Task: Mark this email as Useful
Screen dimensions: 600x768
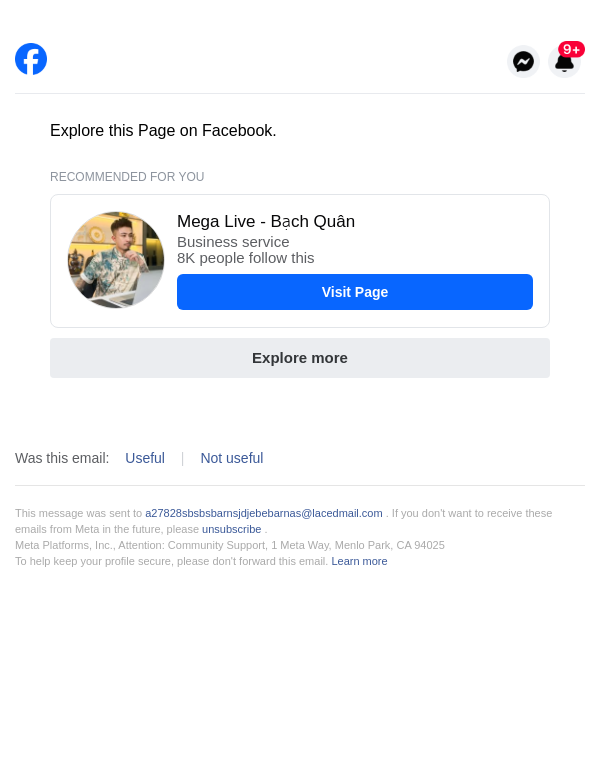Action: 145,458
